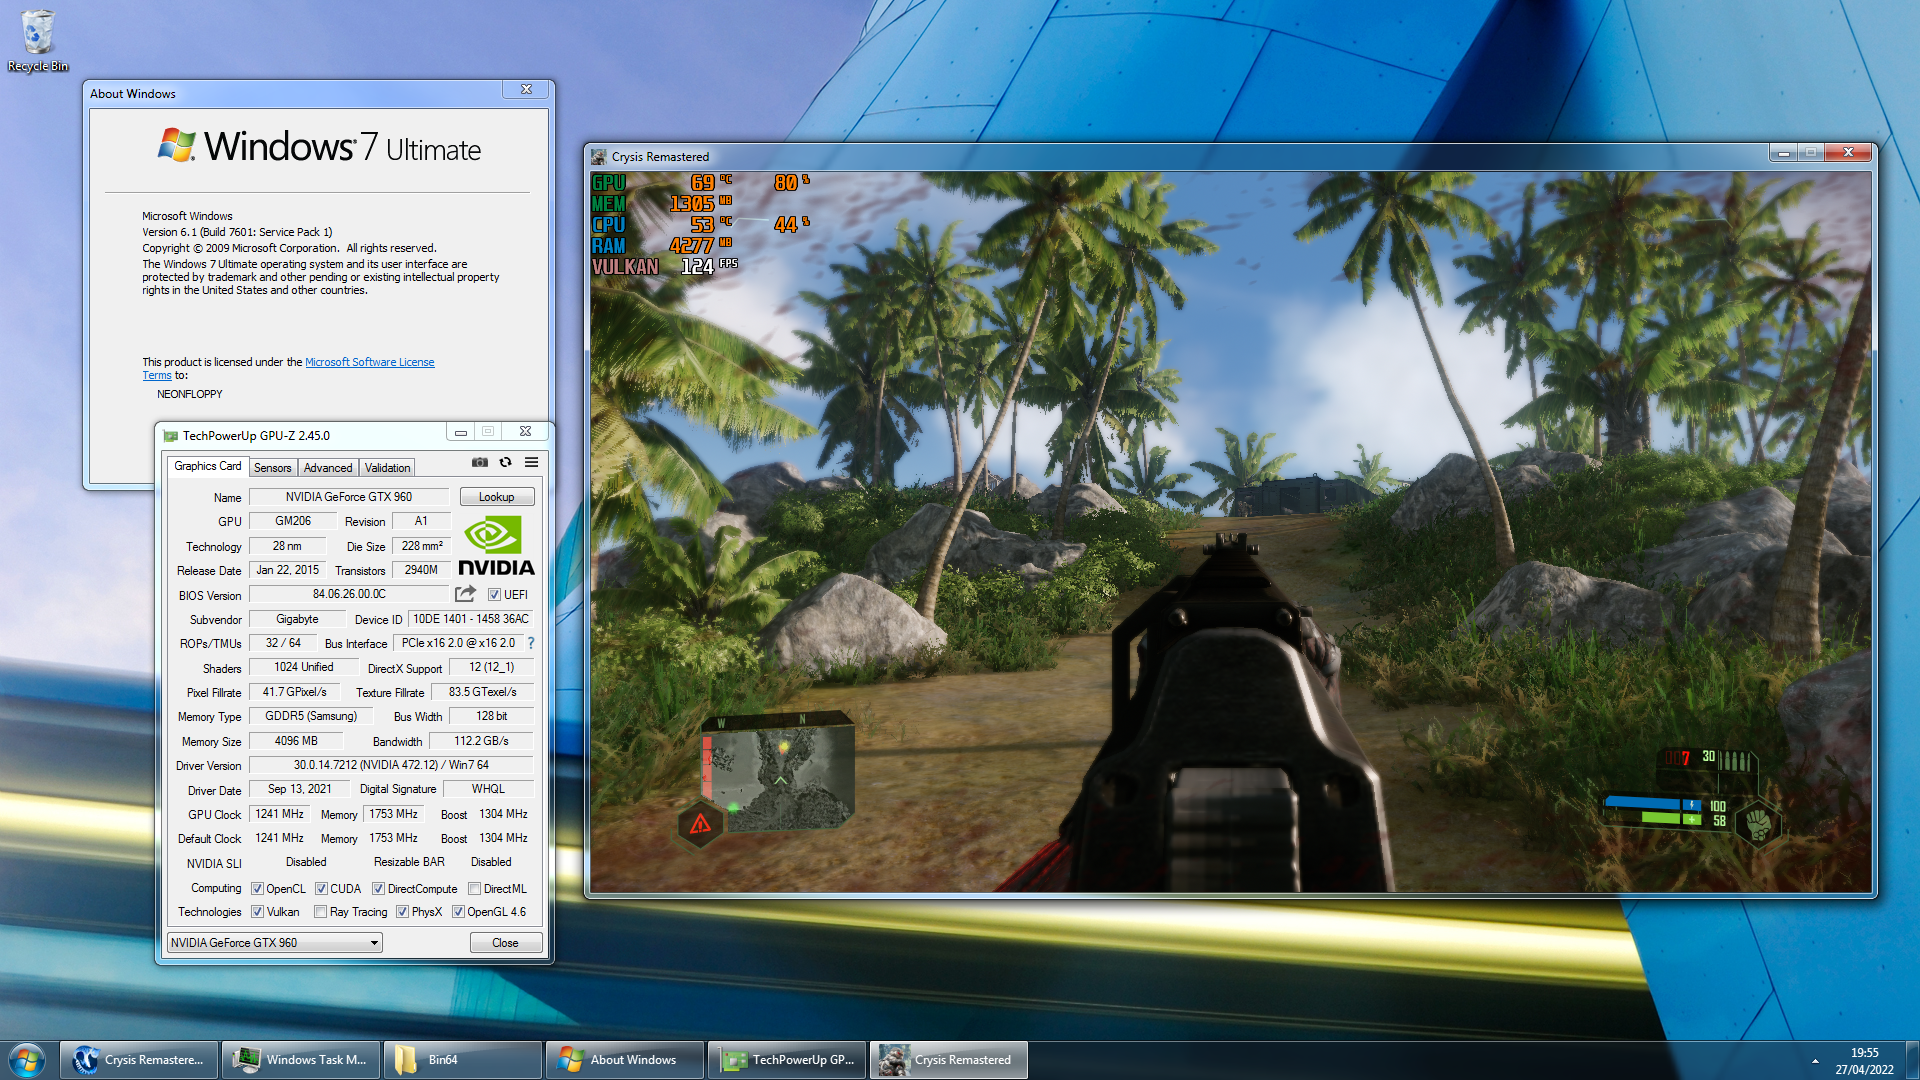Screen dimensions: 1920x1080
Task: Click the minimap in Crysis game
Action: click(778, 770)
